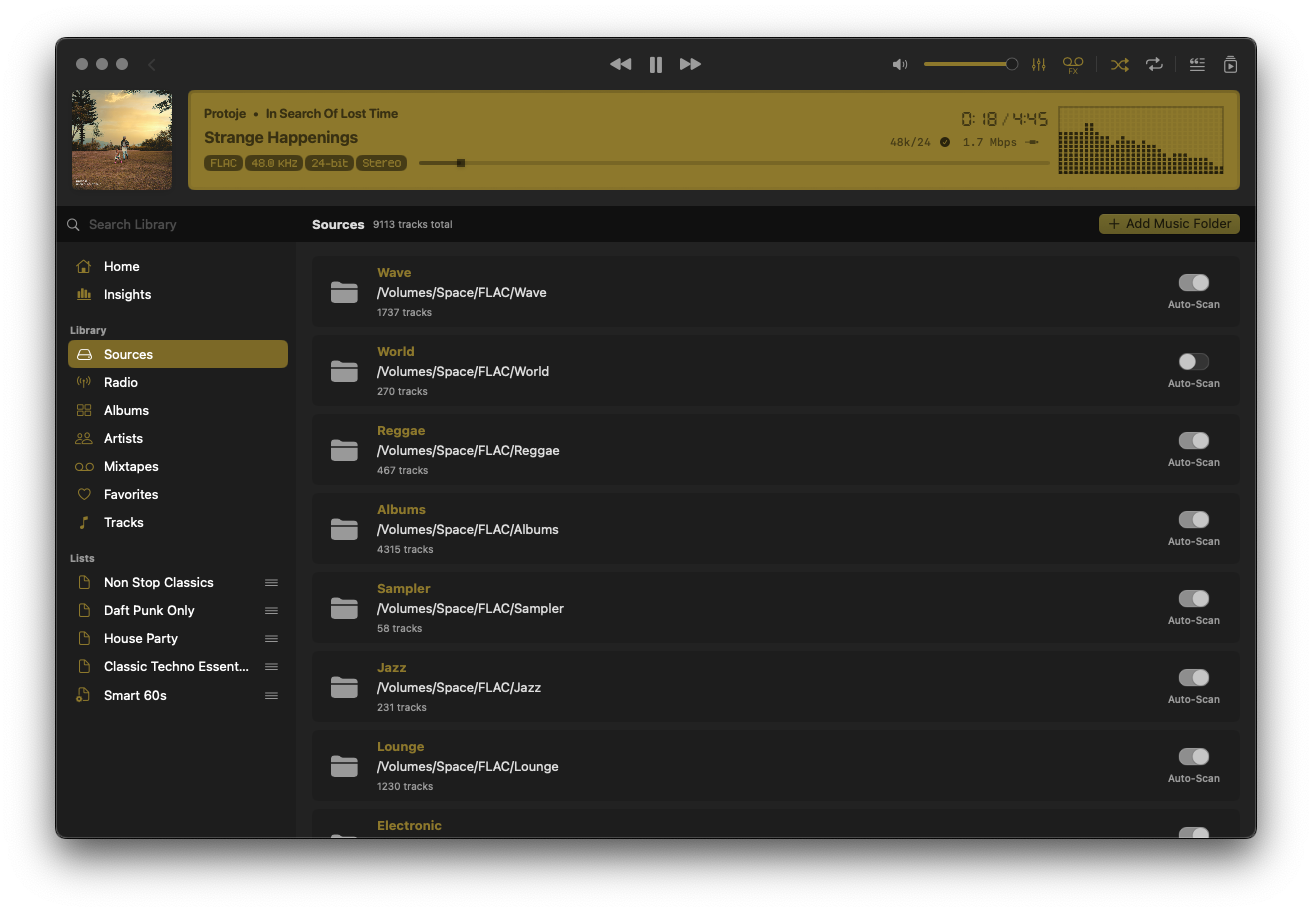Turn off Auto-Scan for Jazz folder
The width and height of the screenshot is (1312, 912).
(x=1193, y=678)
